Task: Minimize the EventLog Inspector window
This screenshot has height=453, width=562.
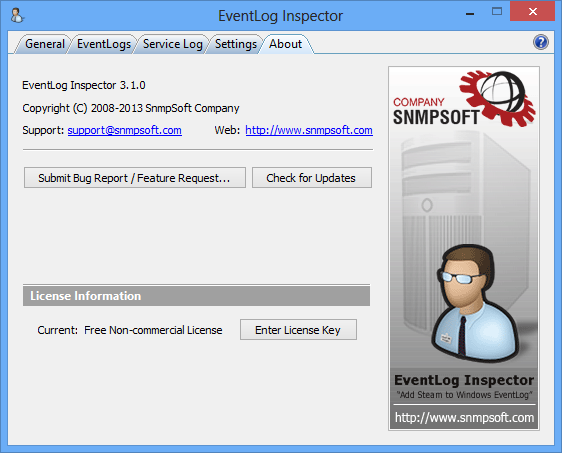Action: click(x=470, y=14)
